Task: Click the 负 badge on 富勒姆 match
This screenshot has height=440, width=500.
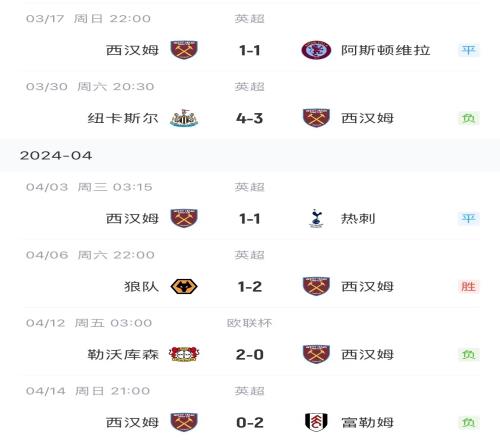Action: pyautogui.click(x=469, y=422)
